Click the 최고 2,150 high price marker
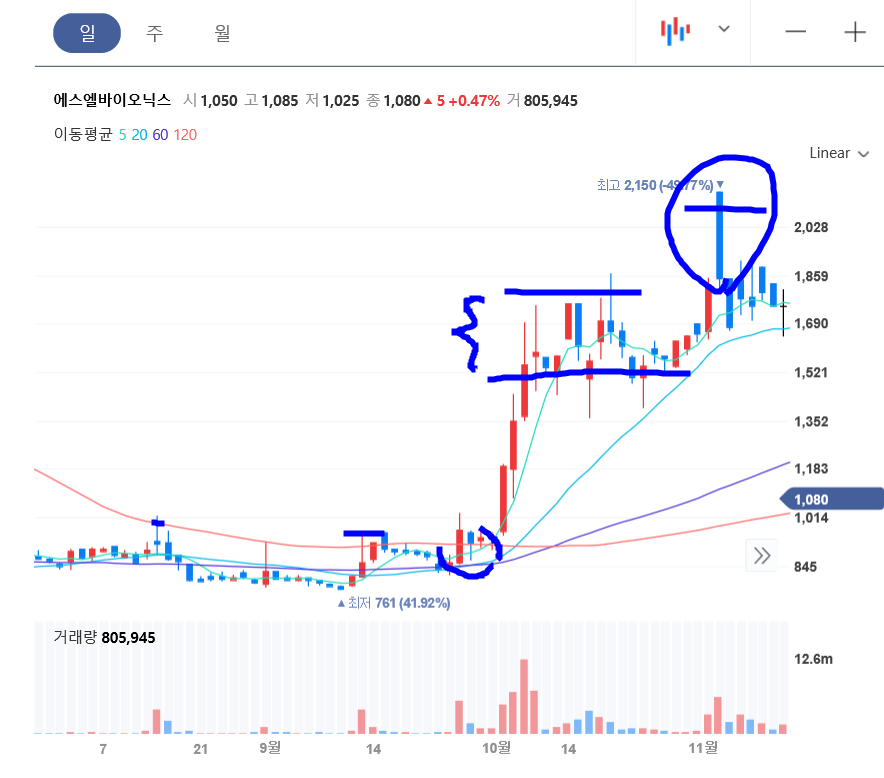 coord(660,185)
